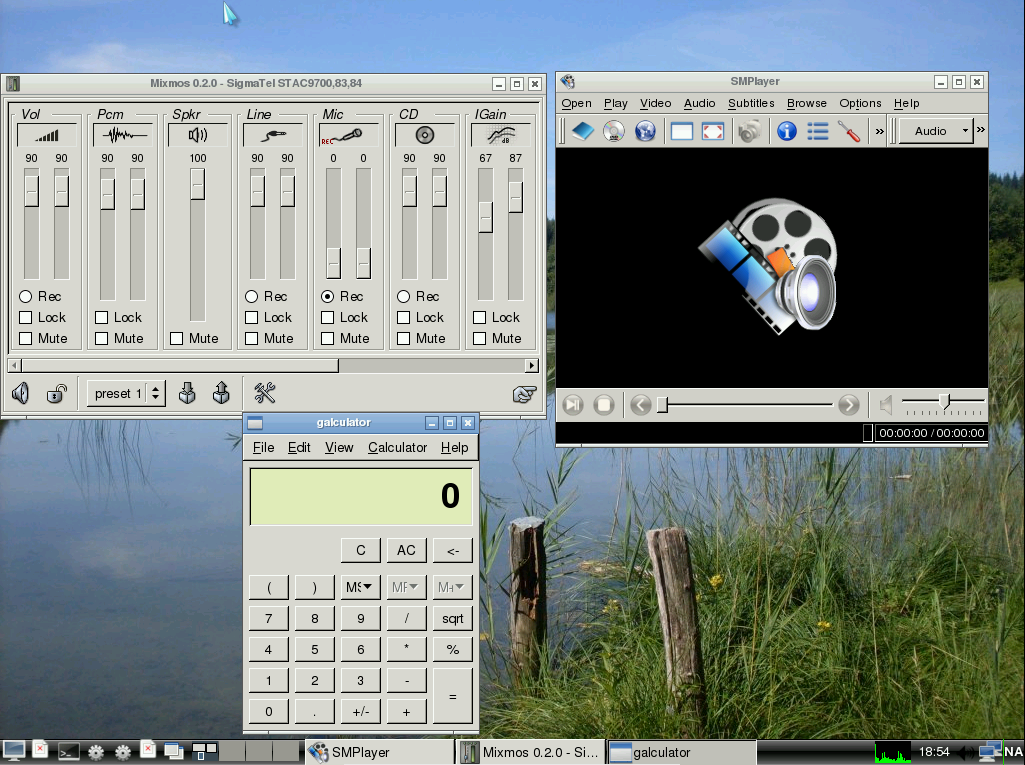Click the play/pause button in SMPlayer
1025x765 pixels.
point(573,405)
